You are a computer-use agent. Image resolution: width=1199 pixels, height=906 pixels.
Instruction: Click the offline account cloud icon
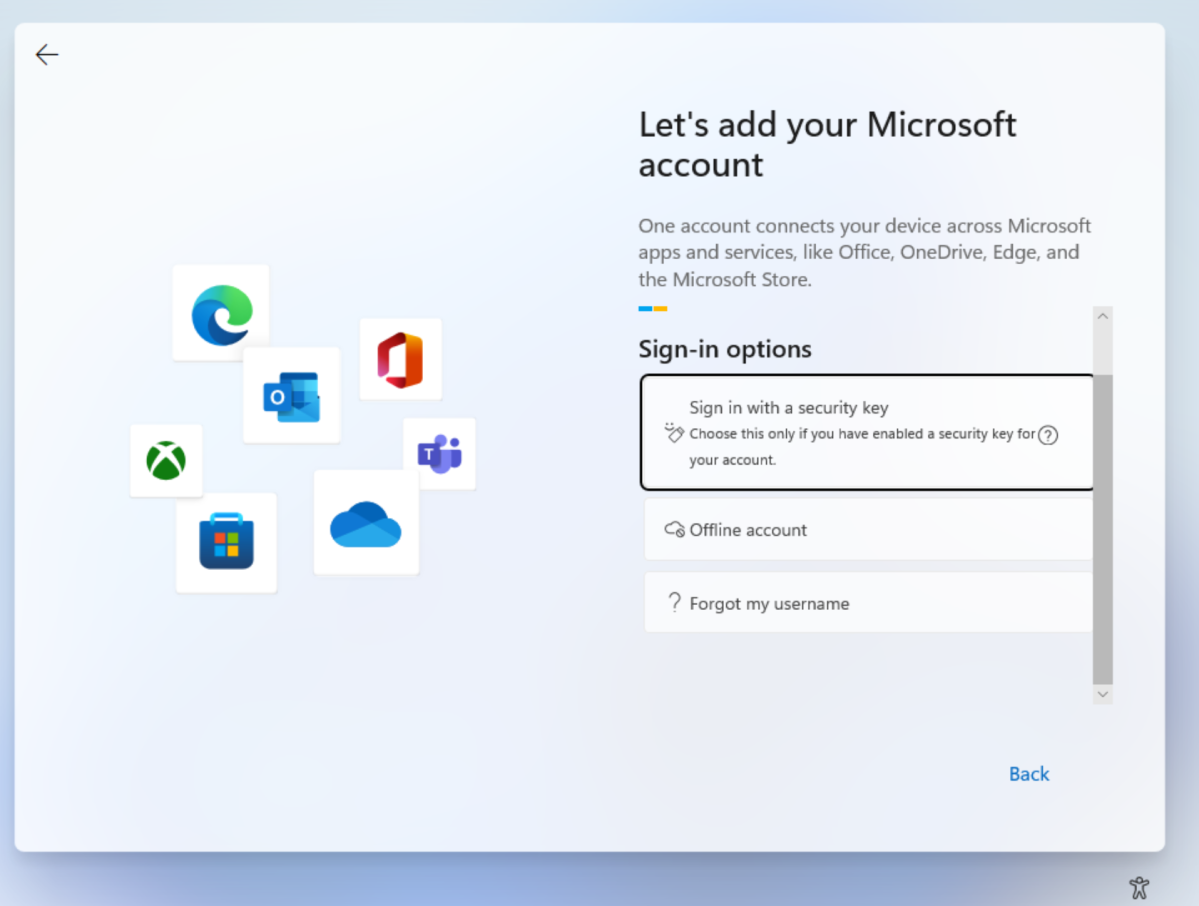point(674,529)
